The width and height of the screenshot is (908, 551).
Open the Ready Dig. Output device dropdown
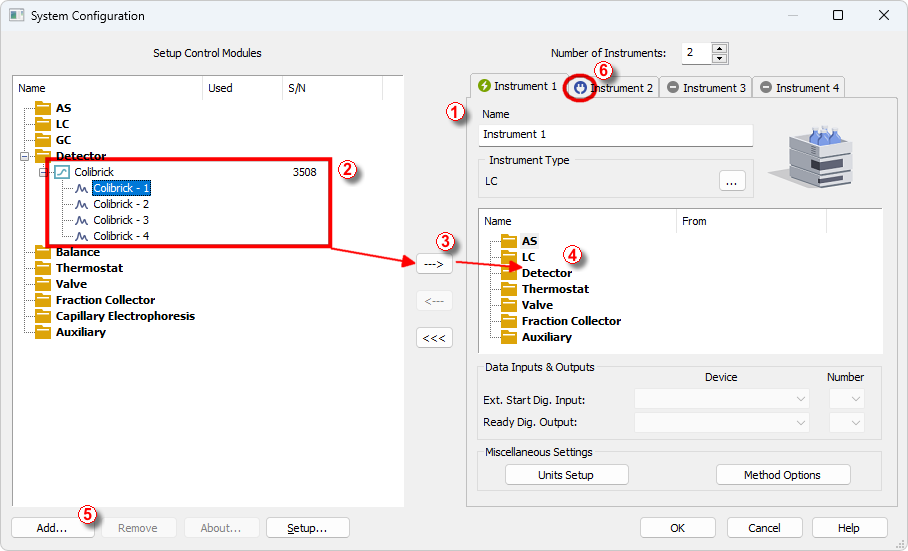[721, 423]
